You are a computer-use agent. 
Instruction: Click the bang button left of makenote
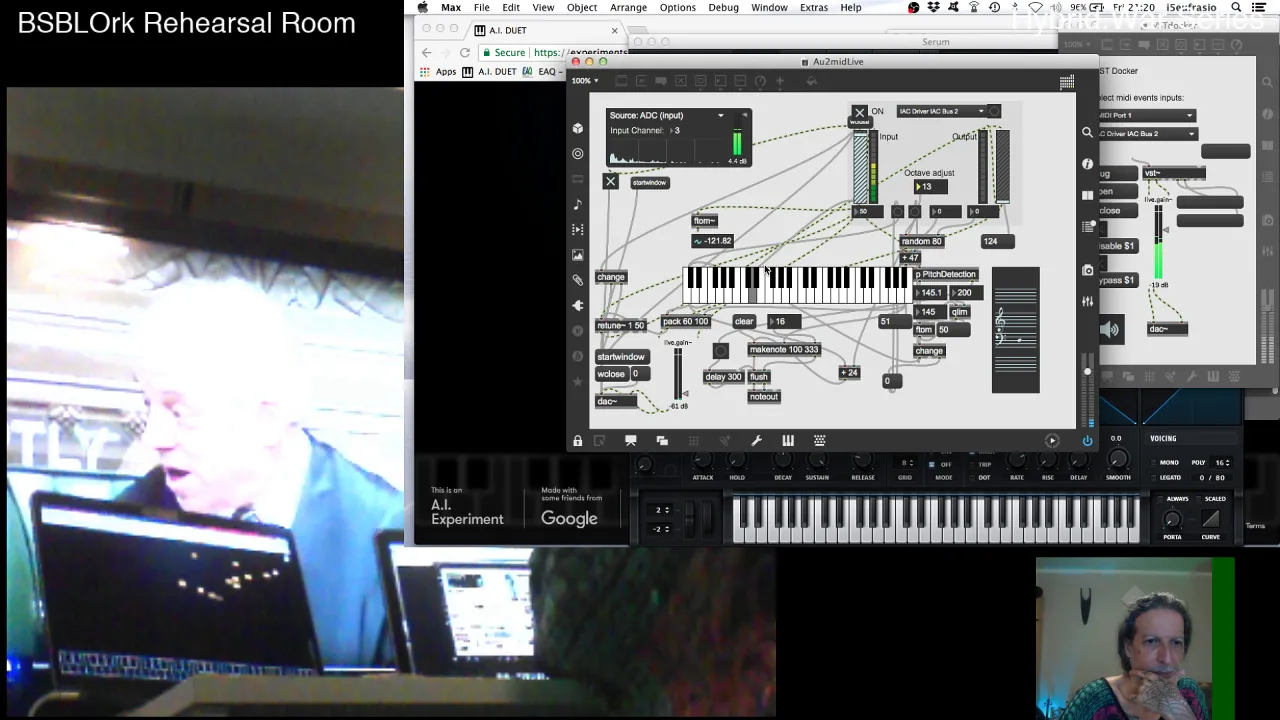[x=720, y=351]
